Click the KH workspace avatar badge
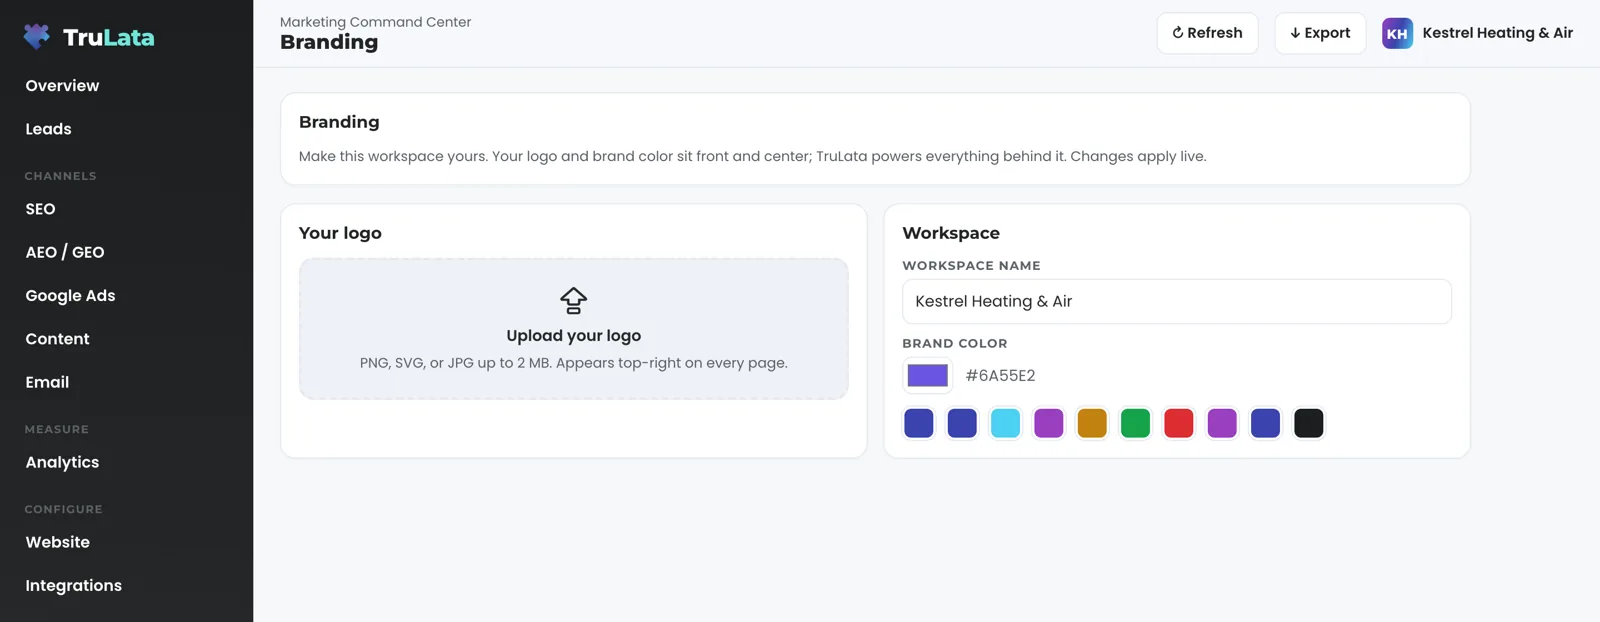 [x=1397, y=33]
